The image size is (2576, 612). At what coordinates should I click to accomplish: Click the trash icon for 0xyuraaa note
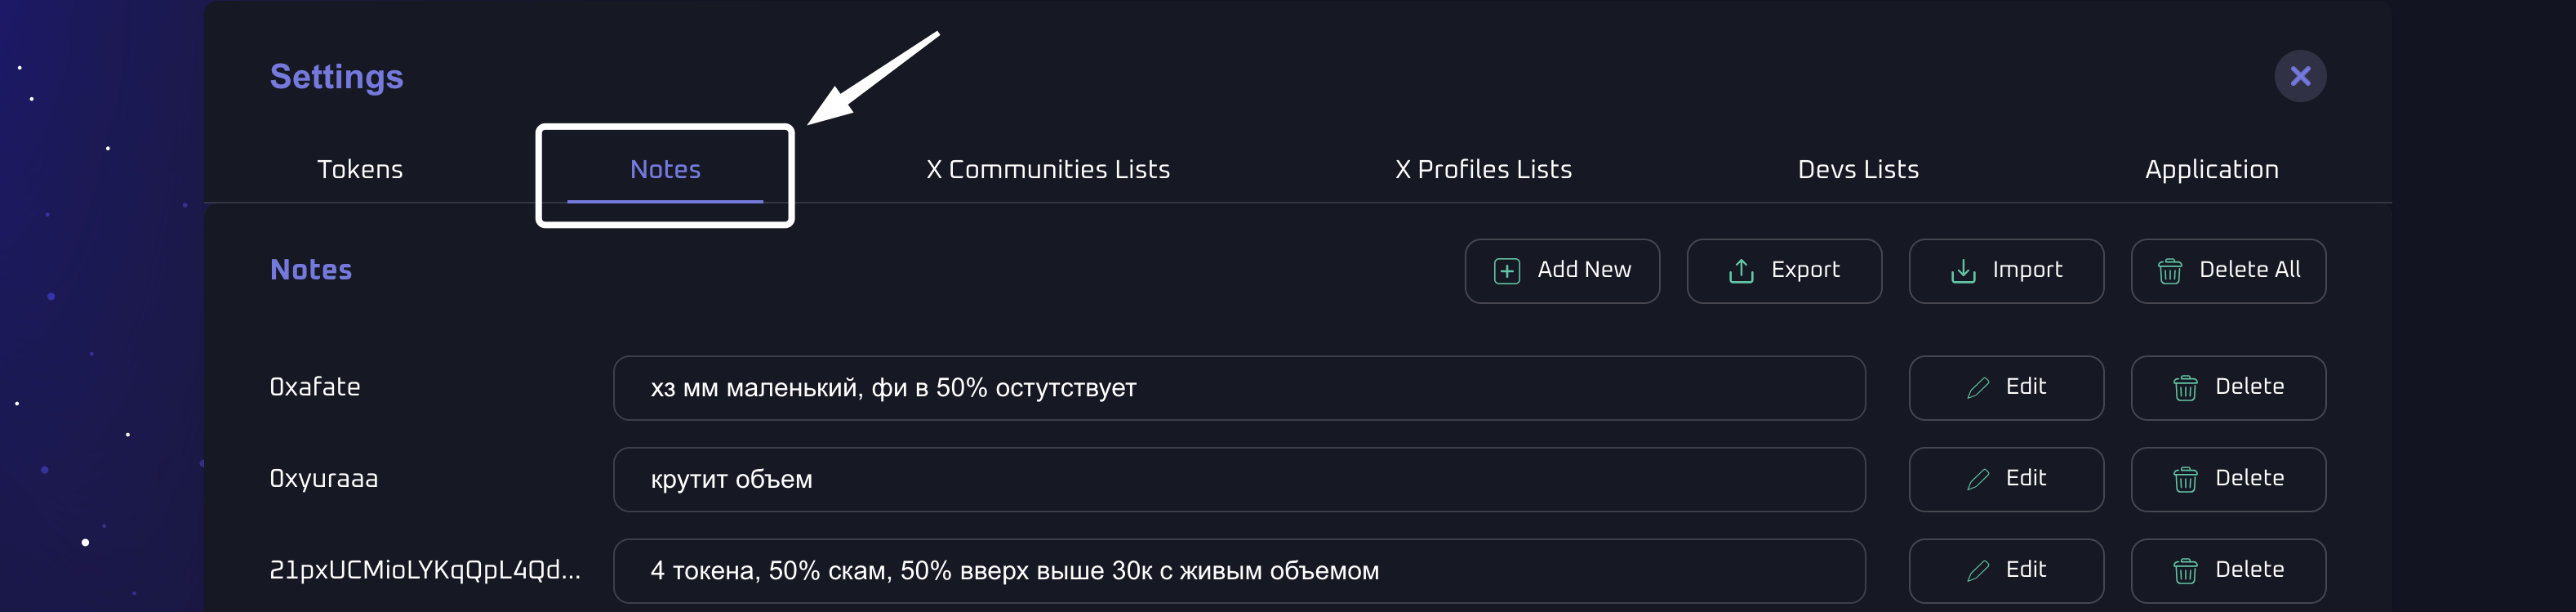[x=2185, y=480]
